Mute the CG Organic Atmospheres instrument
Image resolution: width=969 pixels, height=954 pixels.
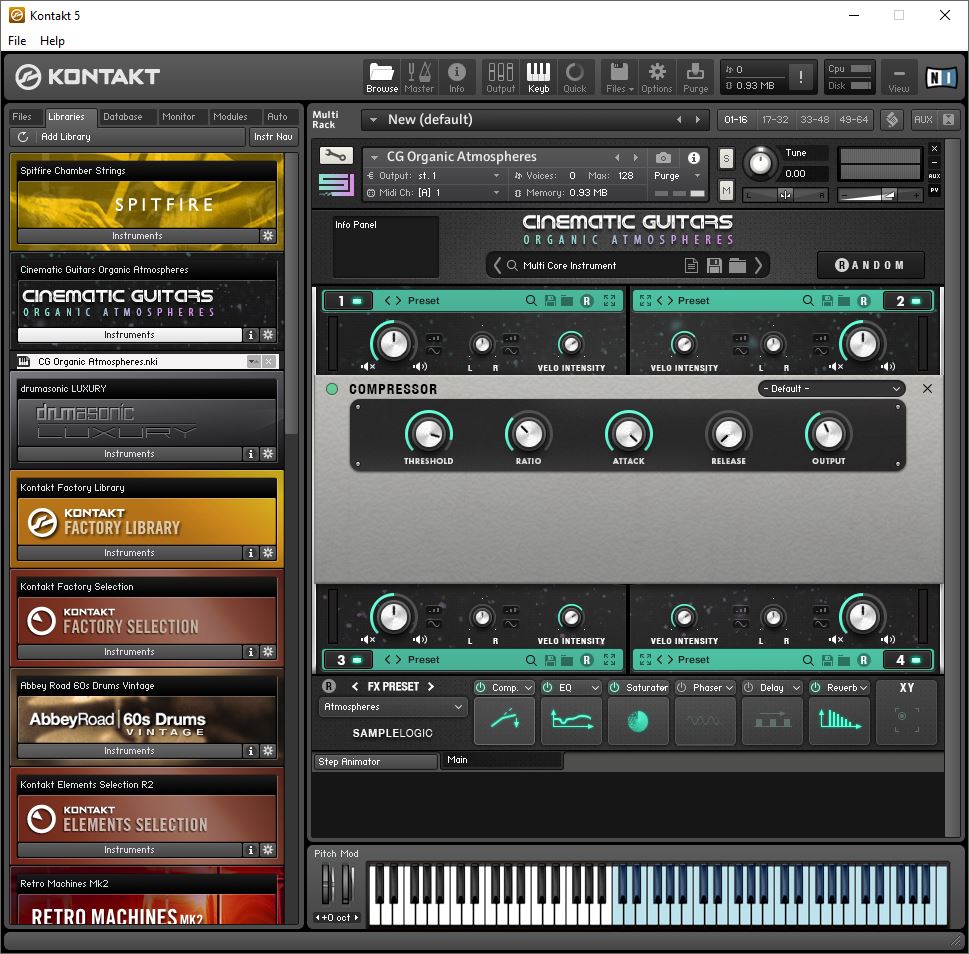pyautogui.click(x=726, y=192)
